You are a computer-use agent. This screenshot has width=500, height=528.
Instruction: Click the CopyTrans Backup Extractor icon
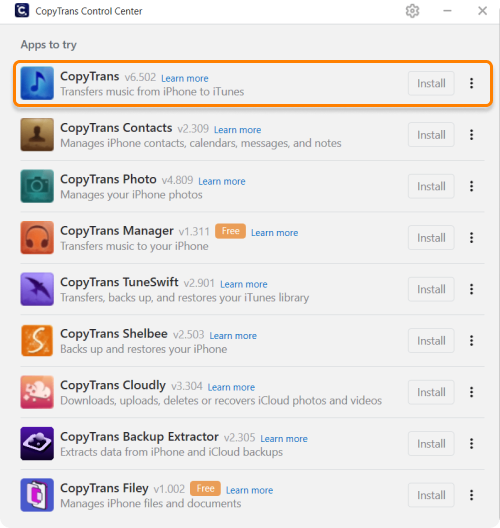[37, 443]
